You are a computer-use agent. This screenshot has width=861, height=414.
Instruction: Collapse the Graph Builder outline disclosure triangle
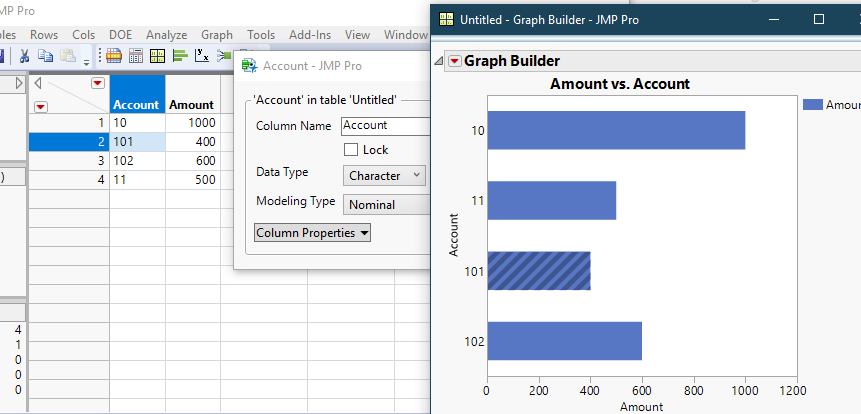tap(439, 62)
